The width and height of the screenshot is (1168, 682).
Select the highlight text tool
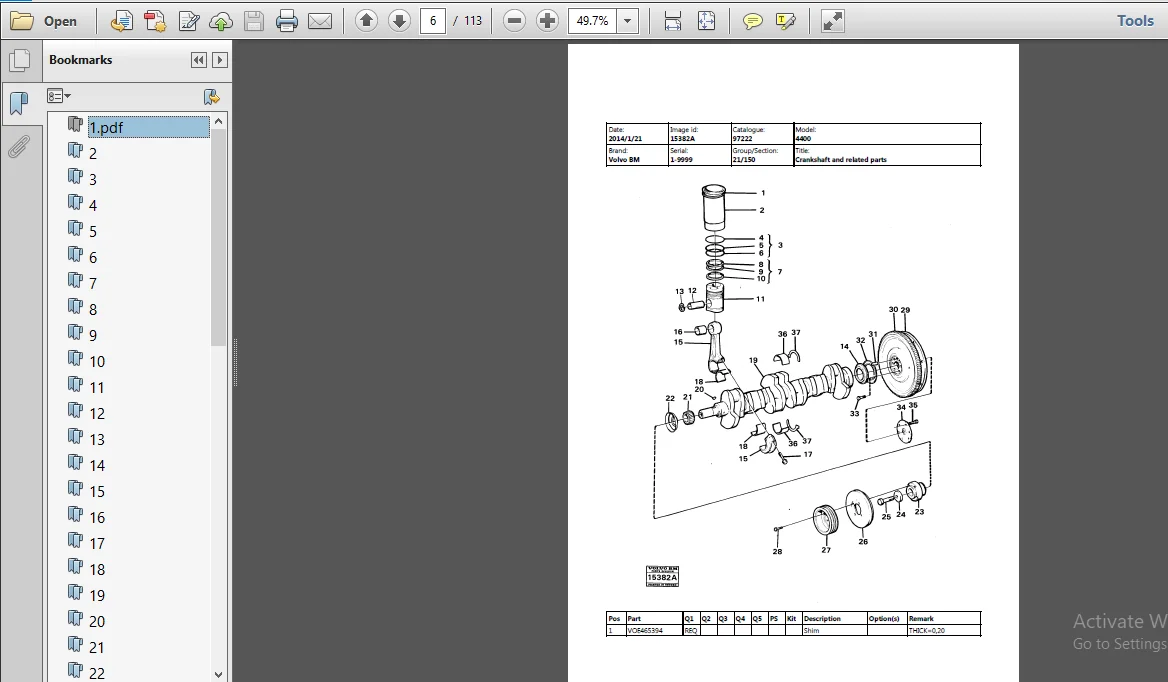coord(786,21)
